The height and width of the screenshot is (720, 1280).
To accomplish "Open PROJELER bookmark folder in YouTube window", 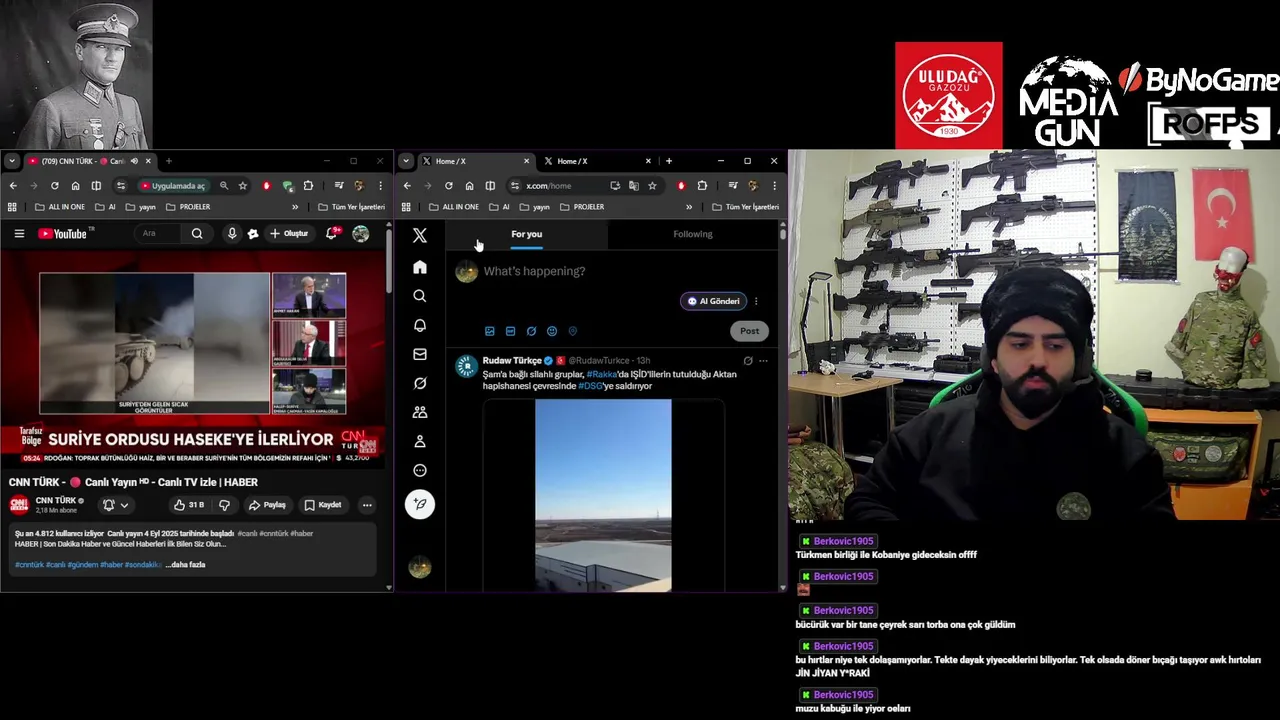I will coord(188,207).
